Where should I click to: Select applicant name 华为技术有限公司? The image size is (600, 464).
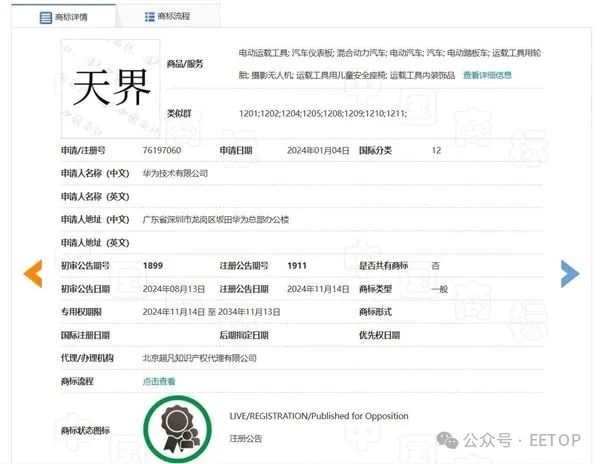pos(175,173)
